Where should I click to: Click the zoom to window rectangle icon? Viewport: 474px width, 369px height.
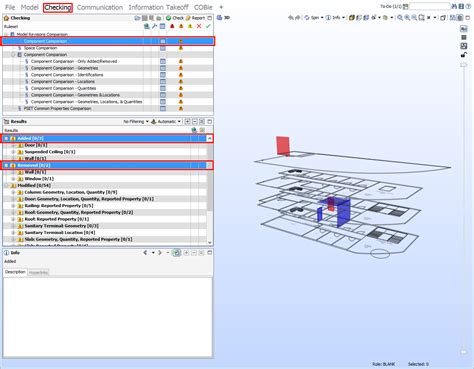tap(421, 18)
